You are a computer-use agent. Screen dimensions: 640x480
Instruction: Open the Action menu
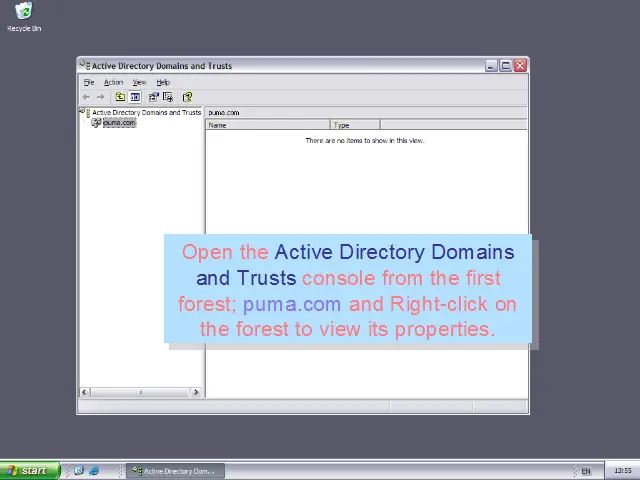point(113,82)
